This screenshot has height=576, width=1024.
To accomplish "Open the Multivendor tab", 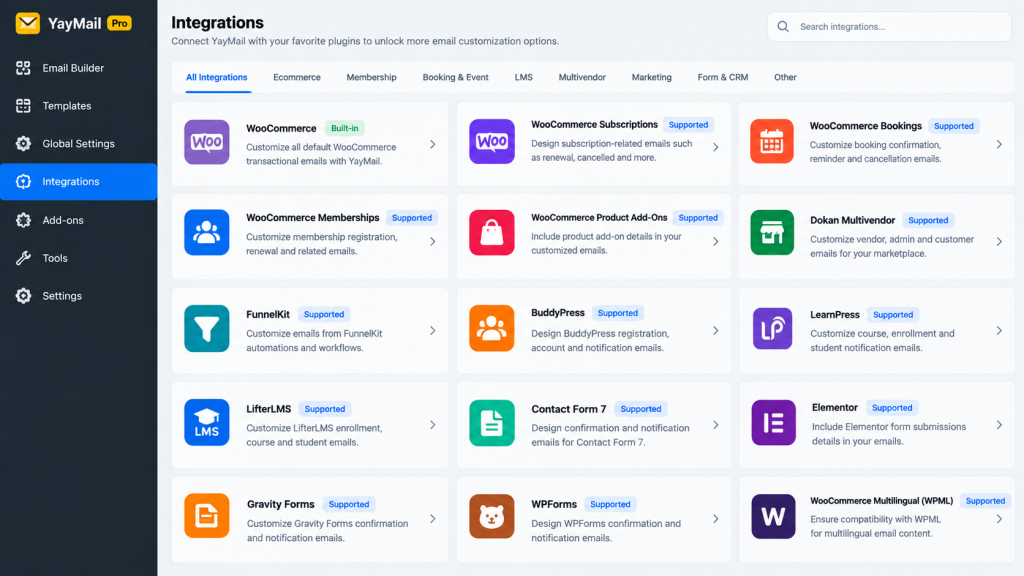I will click(x=582, y=77).
